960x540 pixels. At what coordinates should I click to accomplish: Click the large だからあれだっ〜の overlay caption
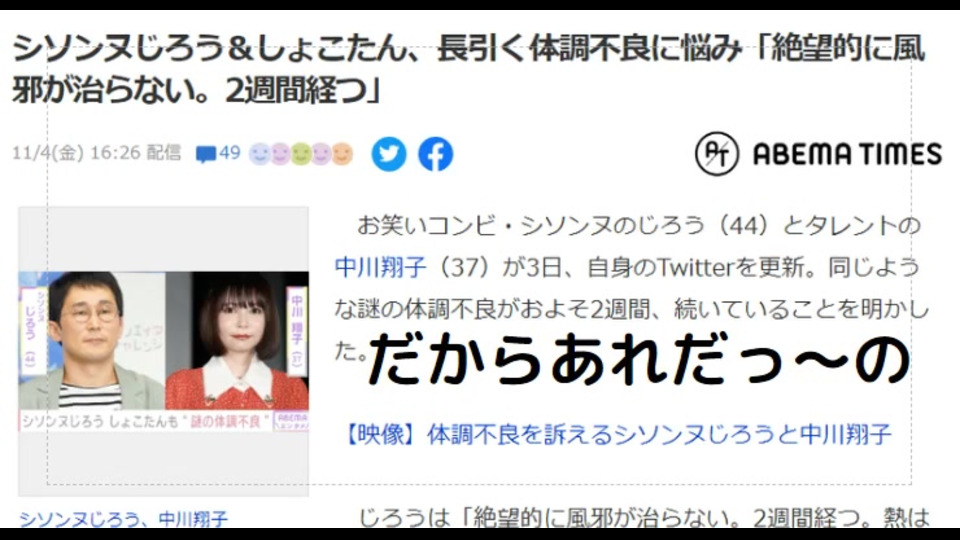click(x=639, y=361)
